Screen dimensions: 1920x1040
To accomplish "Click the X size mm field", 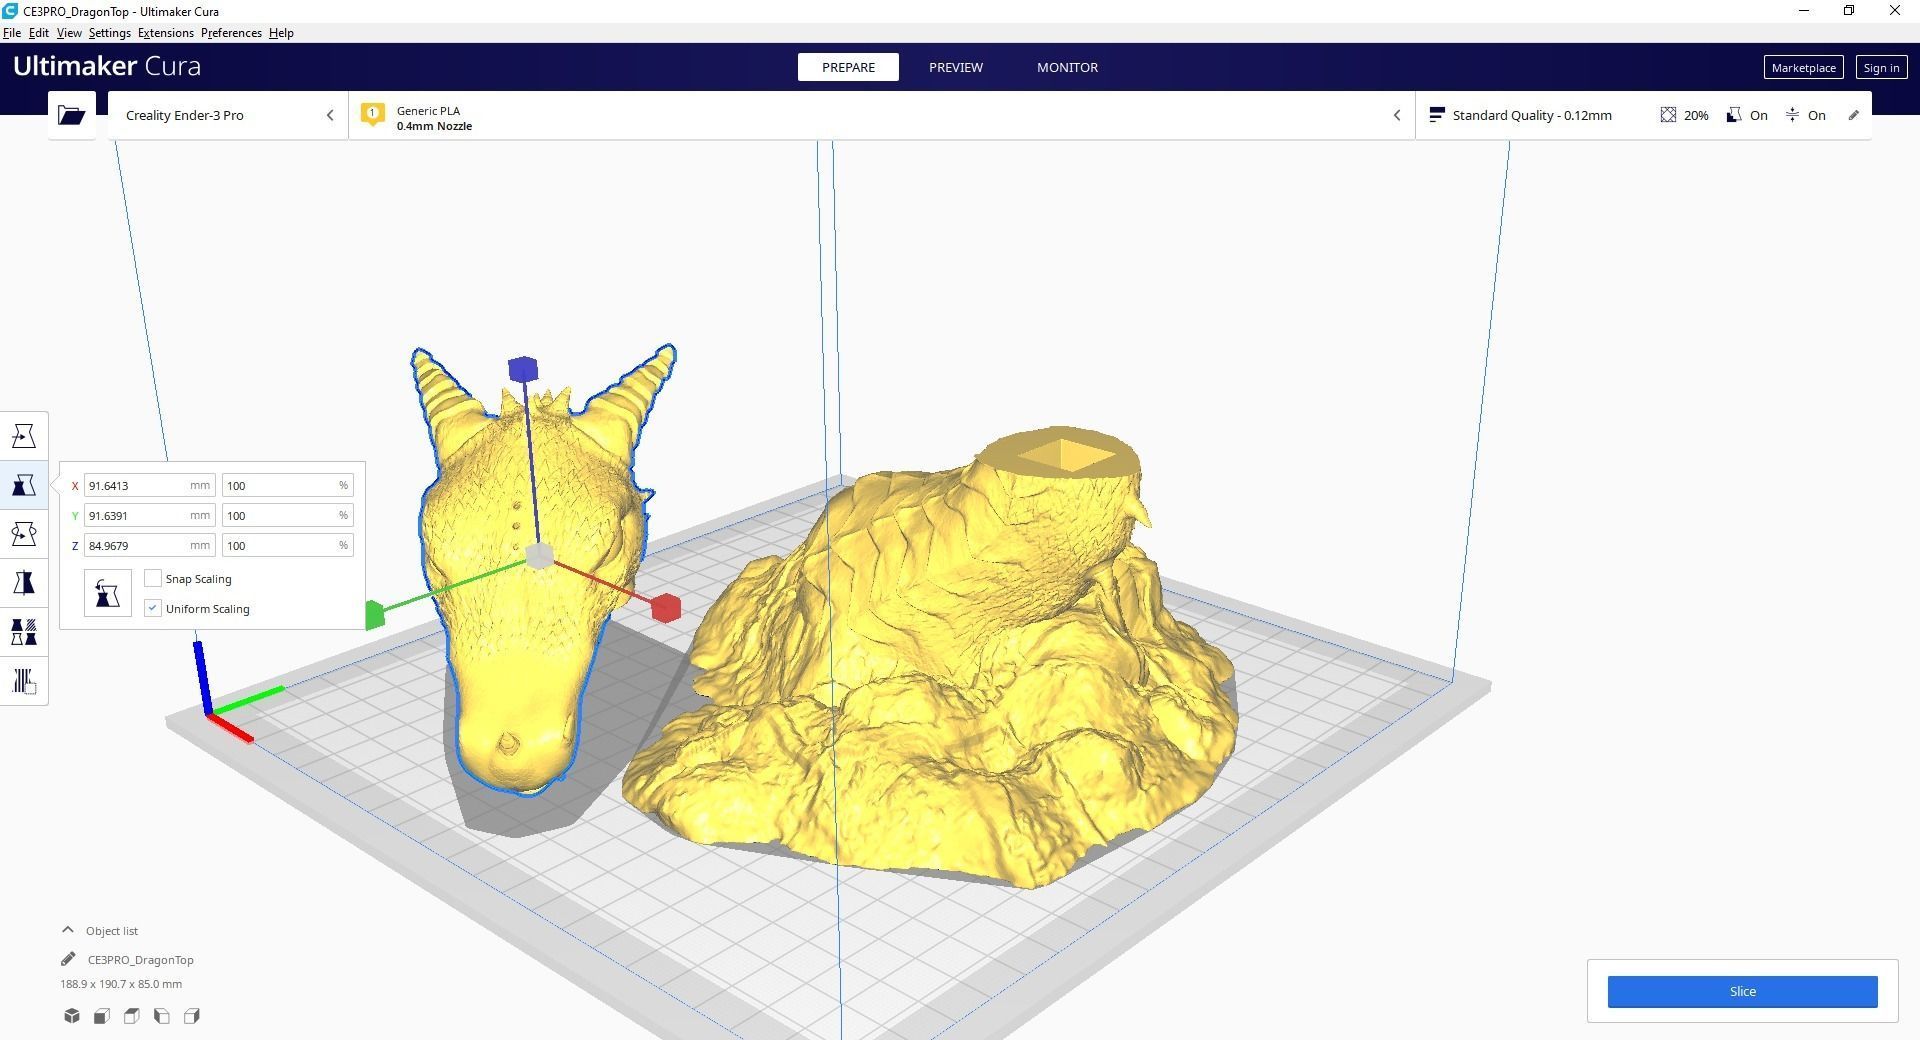I will click(x=150, y=485).
